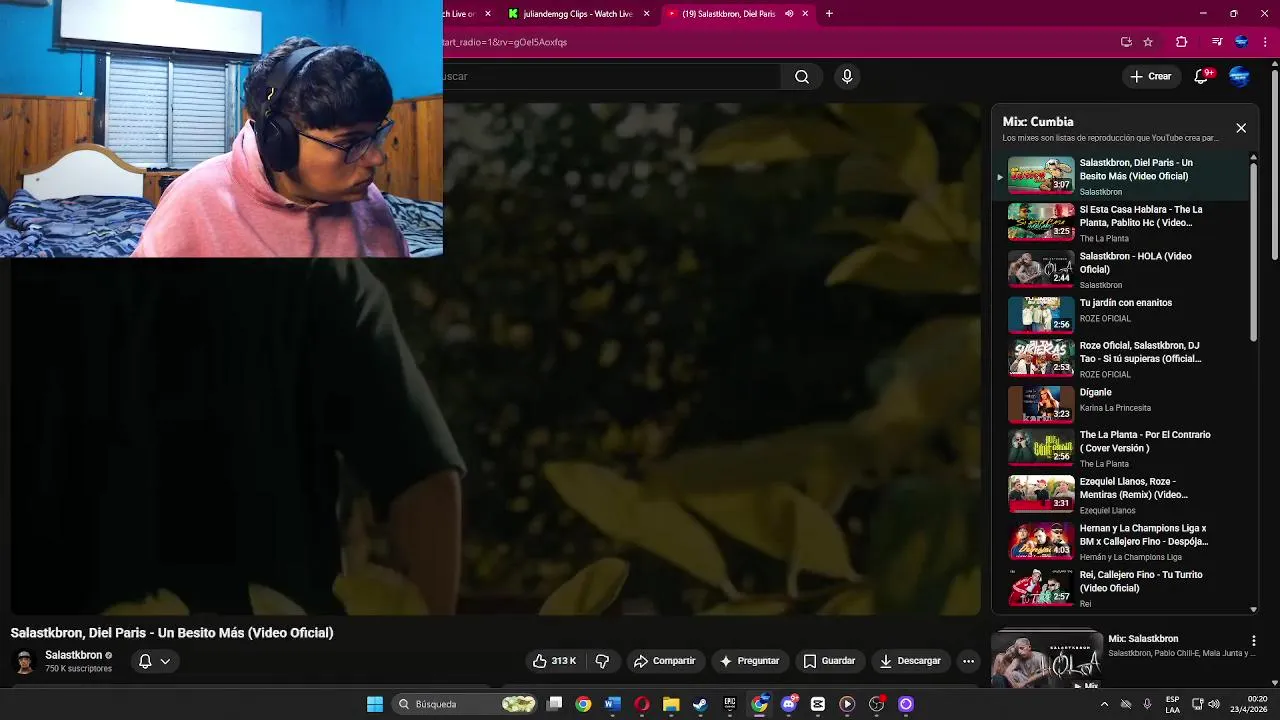Open the Chrome extensions puzzle icon
This screenshot has width=1280, height=720.
pyautogui.click(x=1181, y=42)
